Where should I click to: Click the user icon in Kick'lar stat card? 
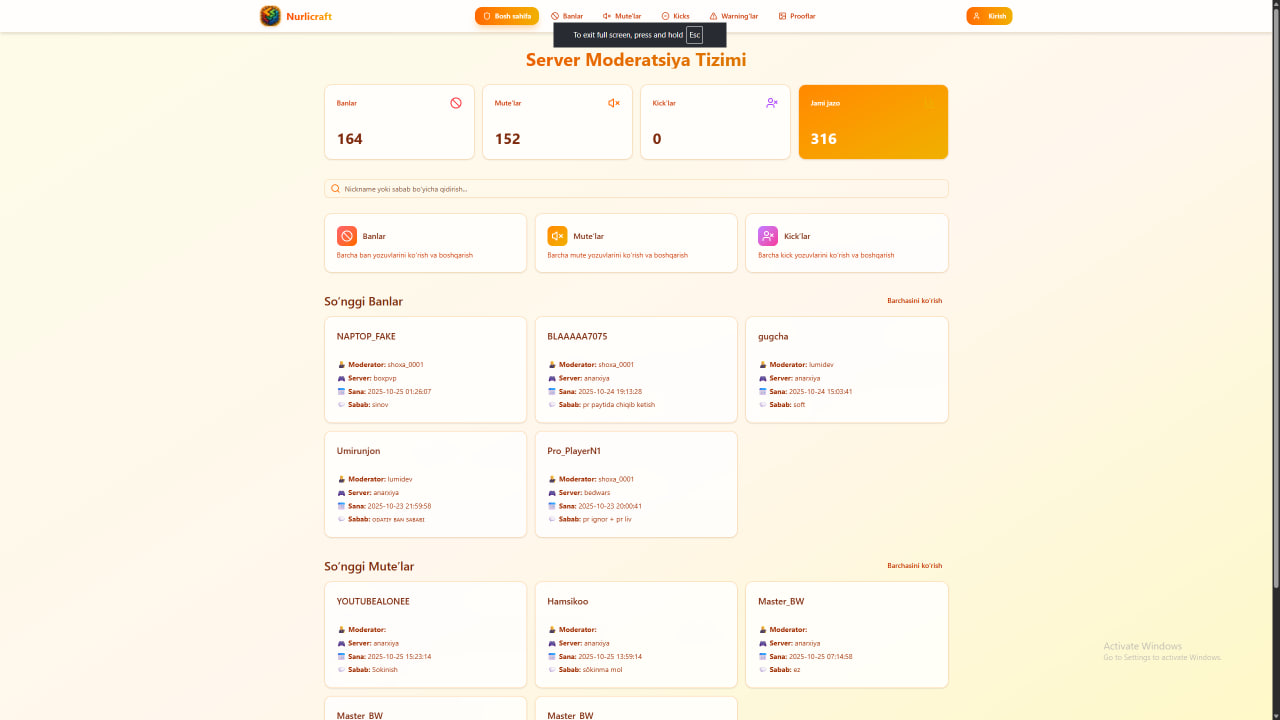(x=772, y=103)
